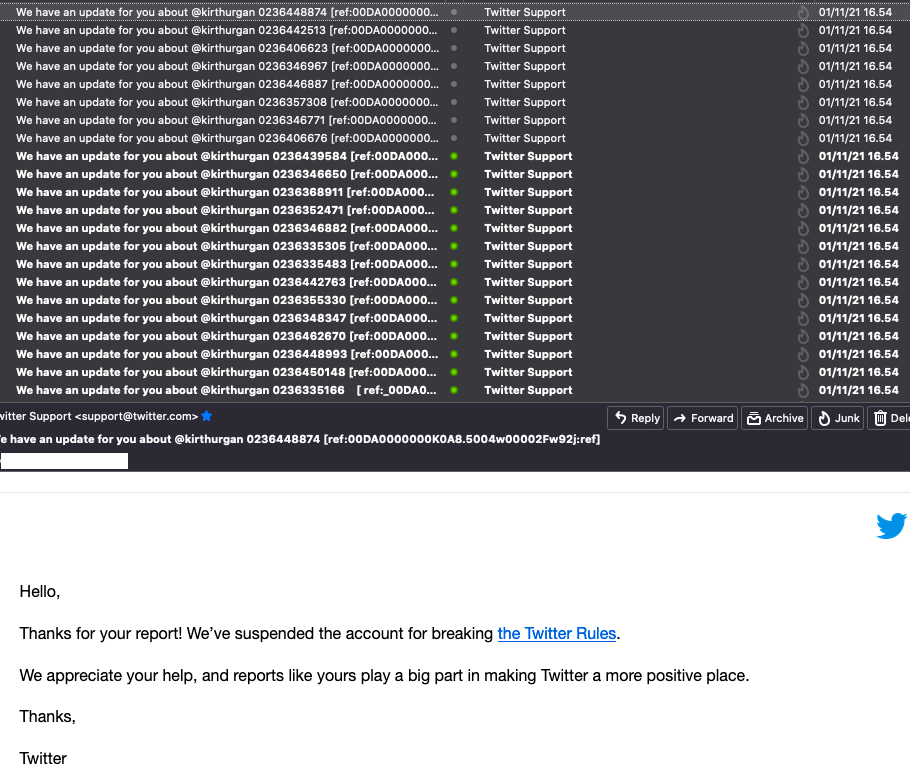Select unread message about @kirthurgan 0236346882
The width and height of the screenshot is (910, 774).
click(x=227, y=228)
